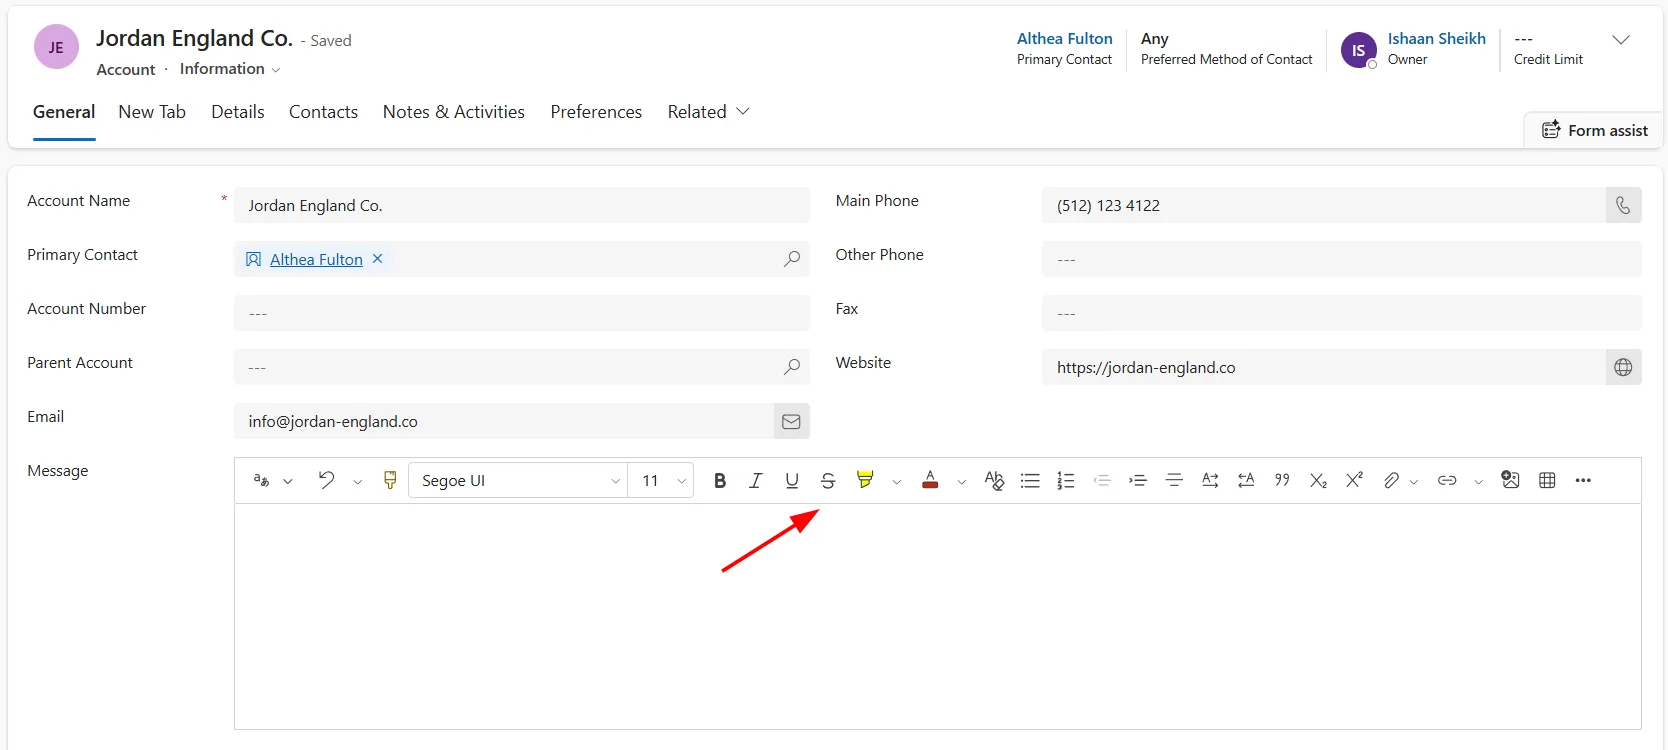The height and width of the screenshot is (750, 1668).
Task: Insert an image into the message
Action: click(1510, 481)
